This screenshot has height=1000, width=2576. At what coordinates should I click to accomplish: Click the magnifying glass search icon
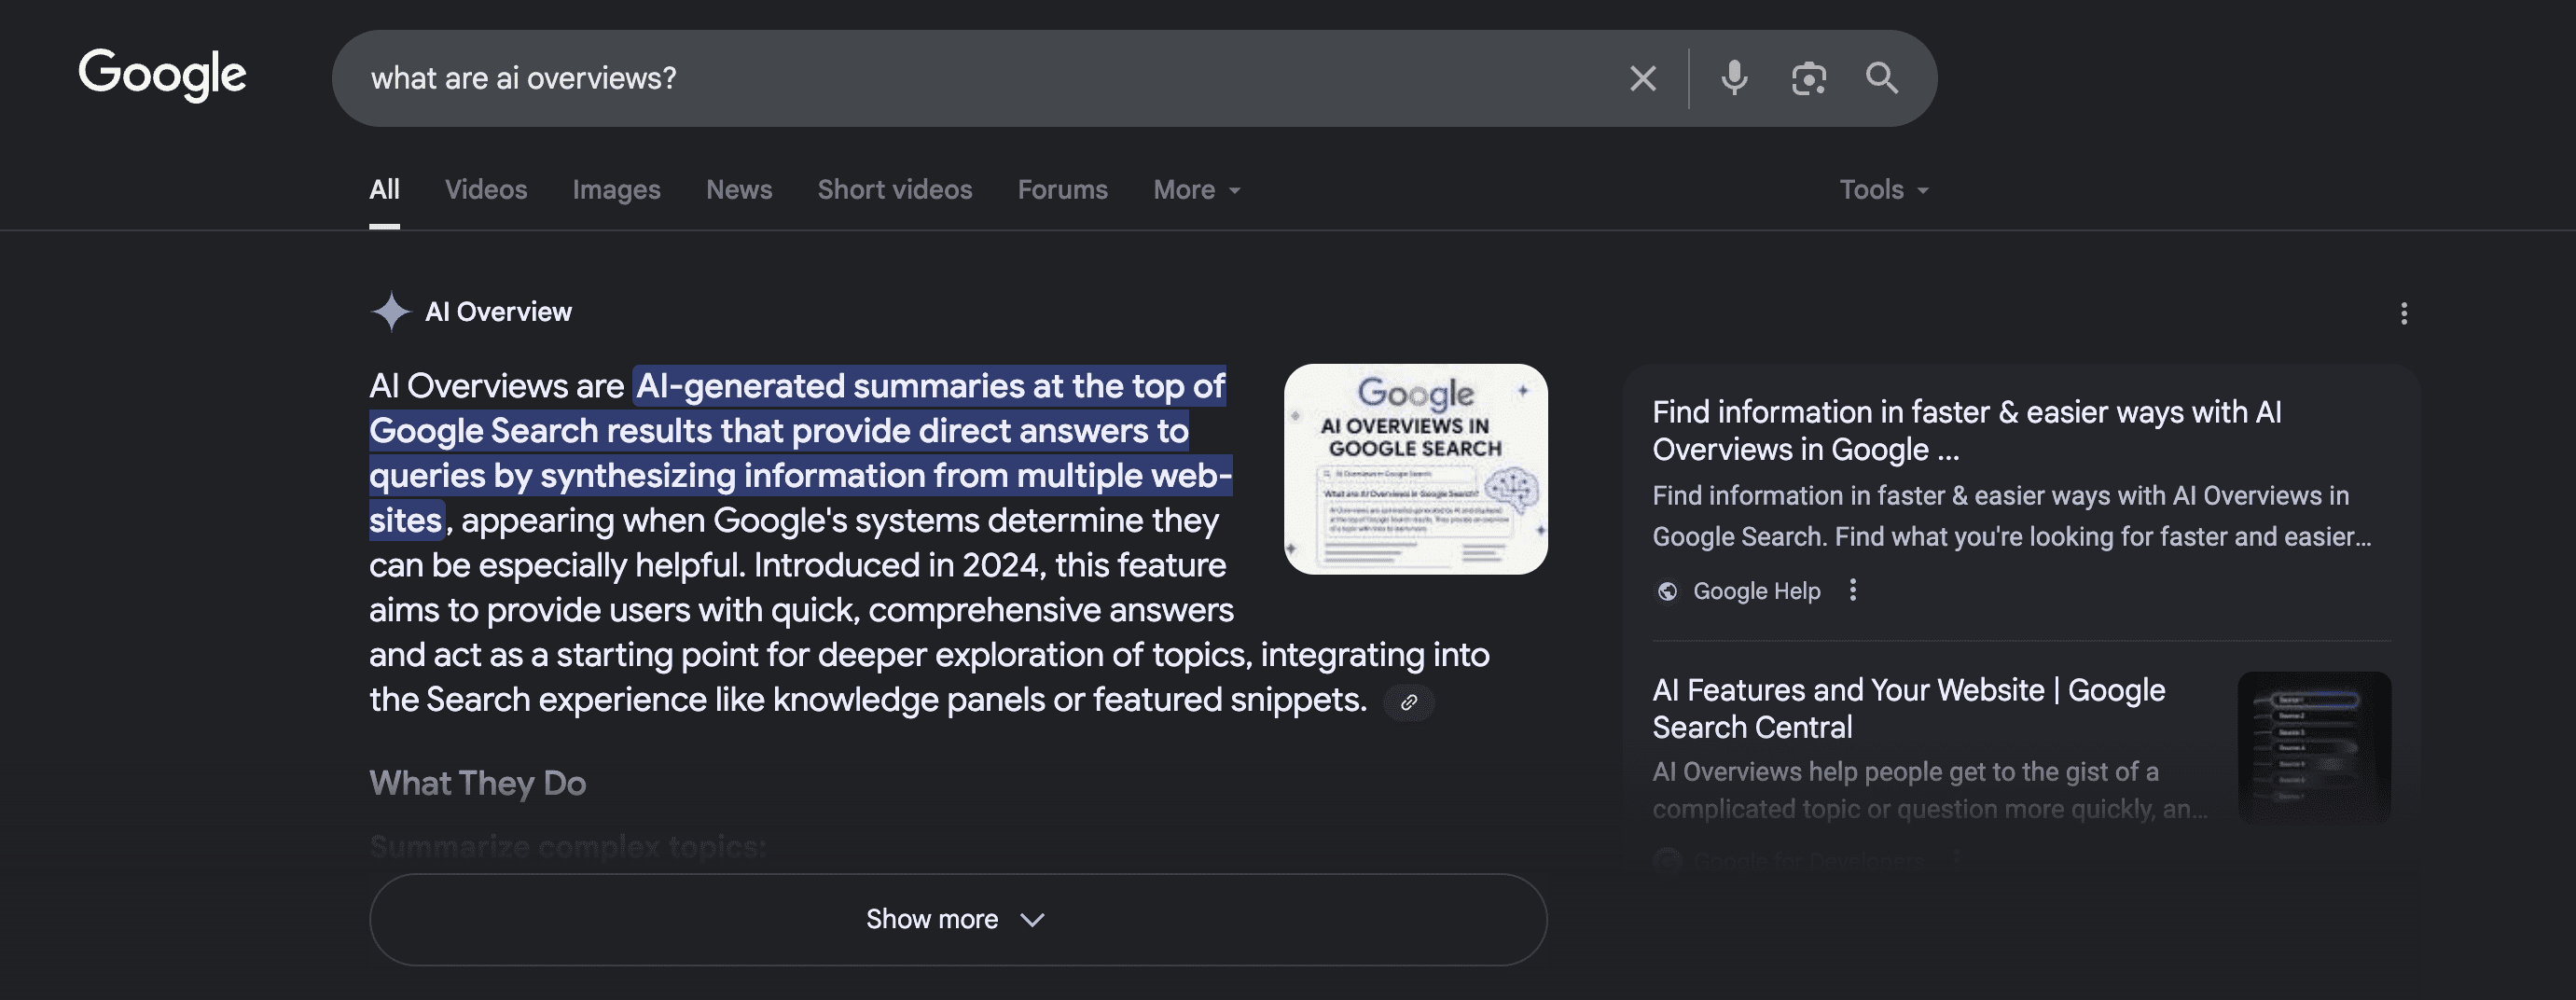[1881, 78]
